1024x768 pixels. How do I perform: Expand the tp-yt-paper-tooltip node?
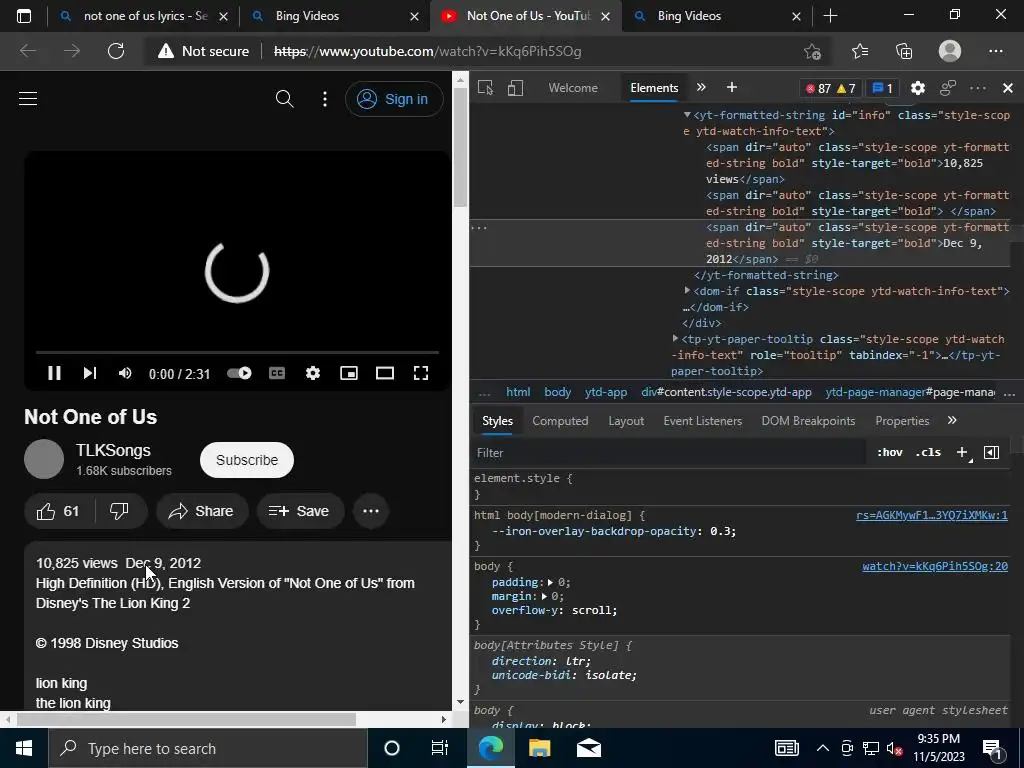[x=675, y=339]
